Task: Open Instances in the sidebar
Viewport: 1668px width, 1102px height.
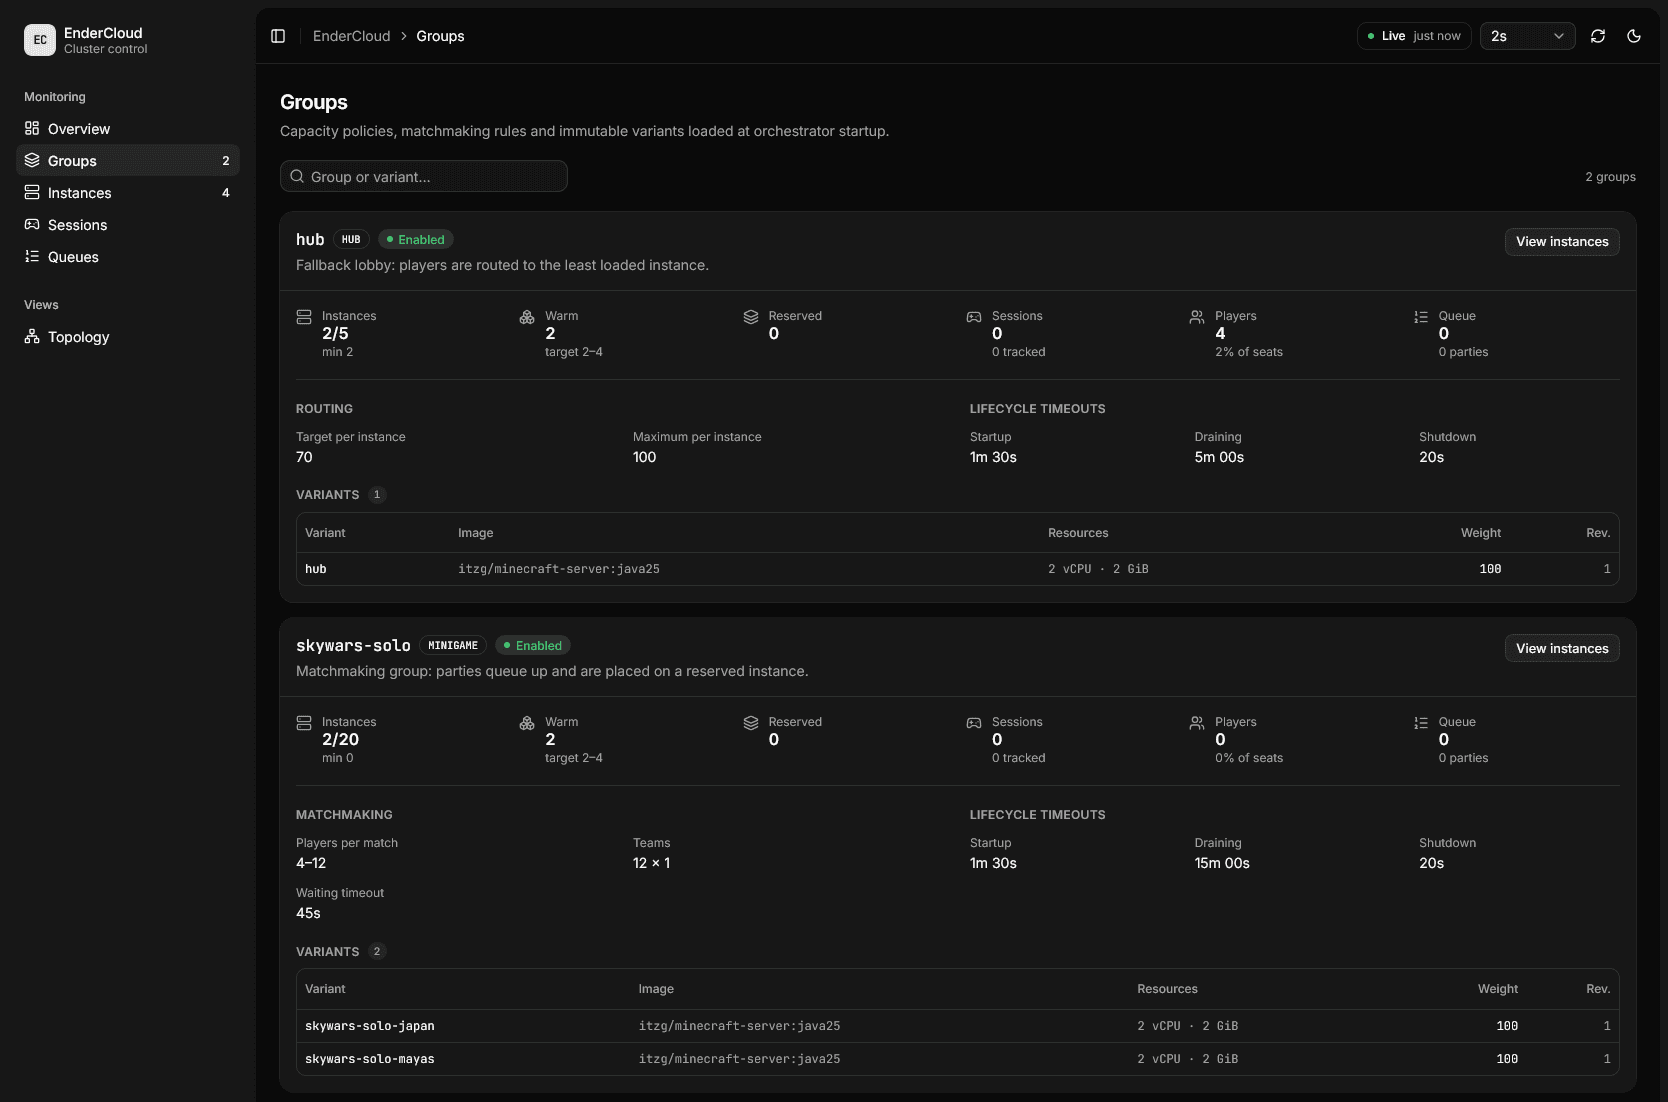Action: pyautogui.click(x=128, y=193)
